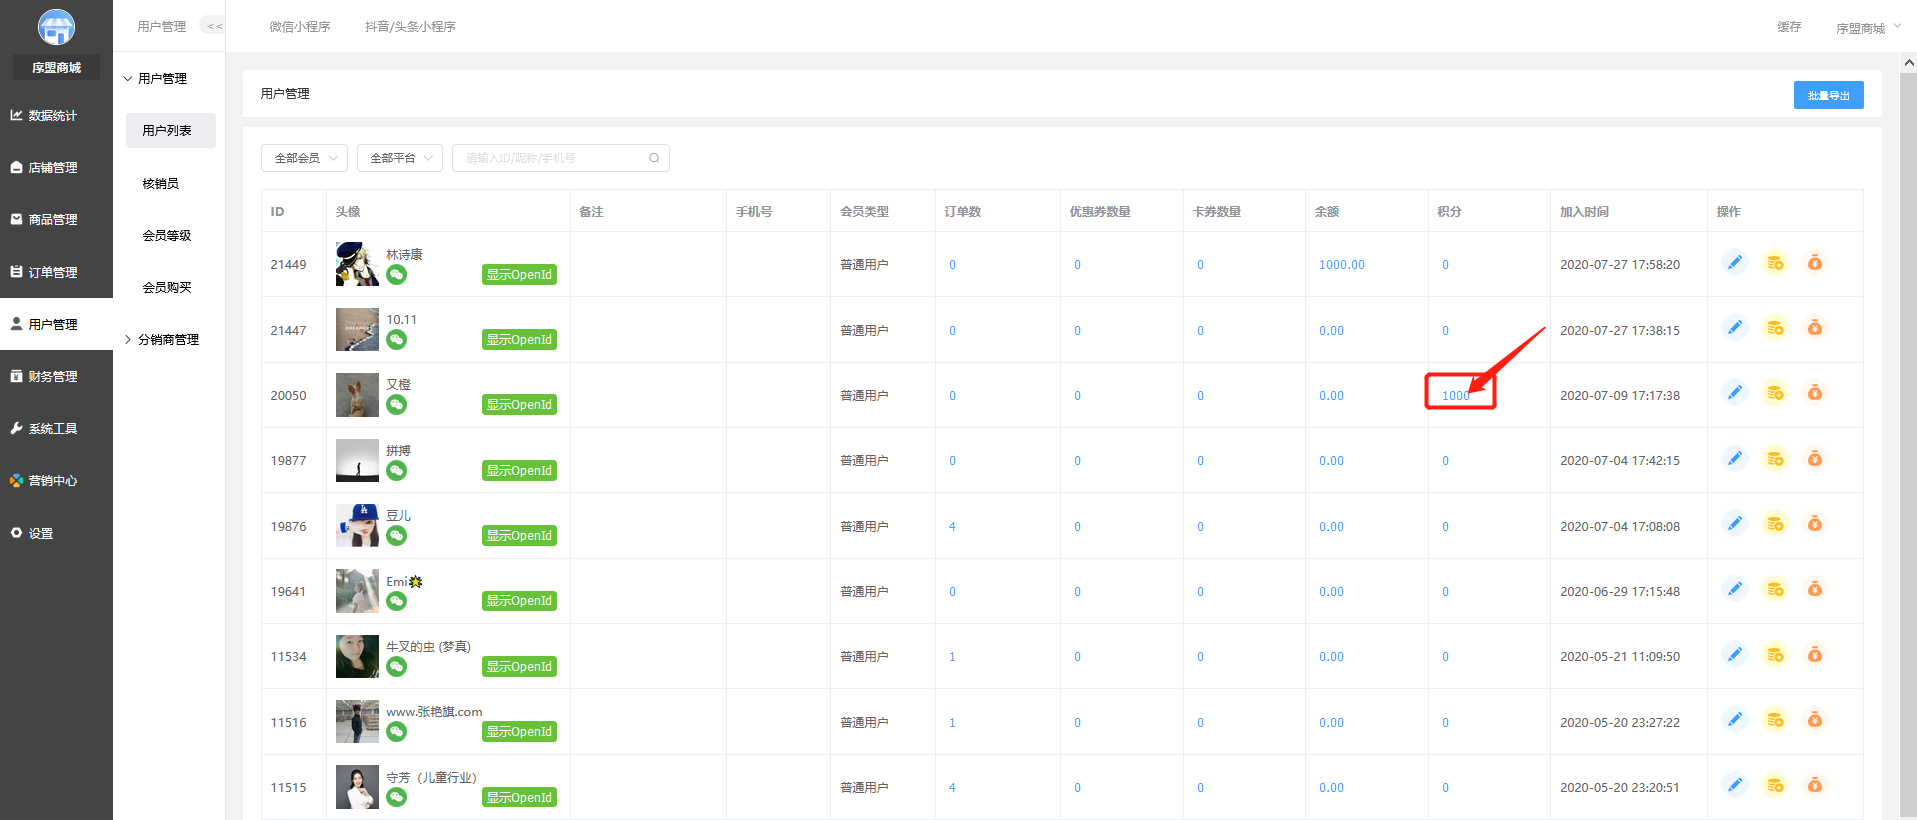1917x820 pixels.
Task: Click 显示OpenId for user 10.11
Action: [x=519, y=340]
